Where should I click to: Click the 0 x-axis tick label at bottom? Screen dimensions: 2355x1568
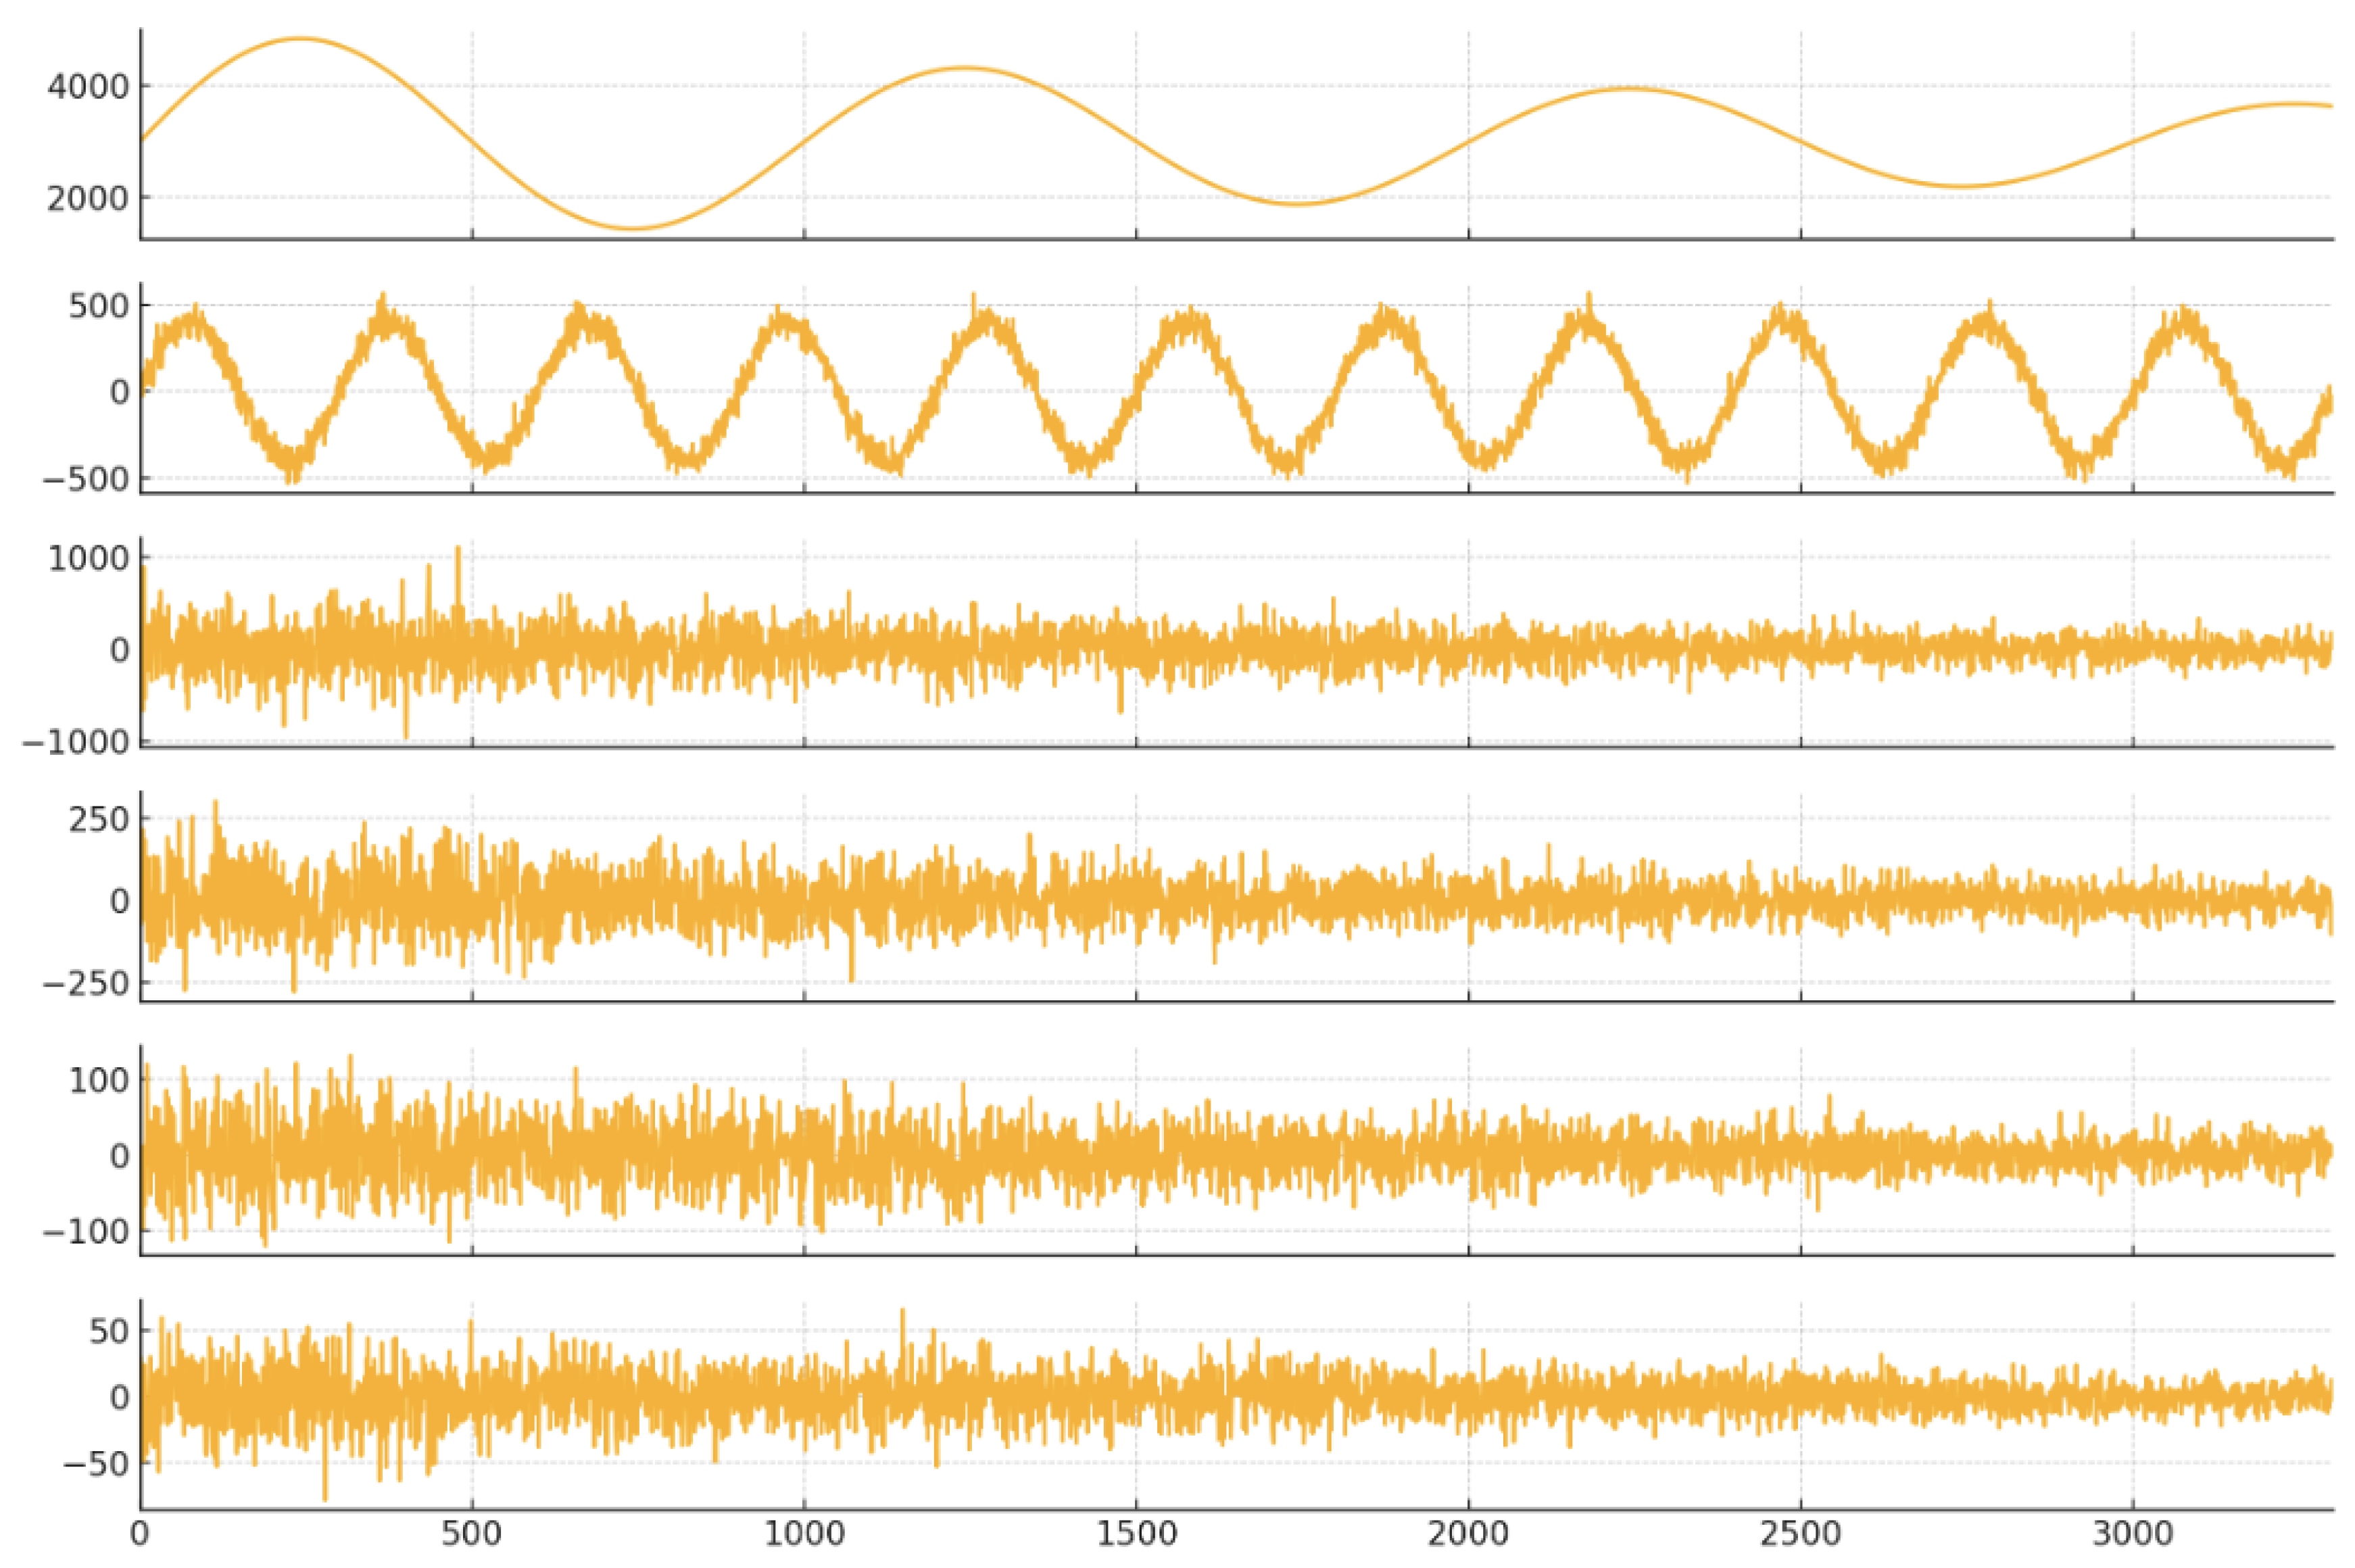coord(140,1534)
